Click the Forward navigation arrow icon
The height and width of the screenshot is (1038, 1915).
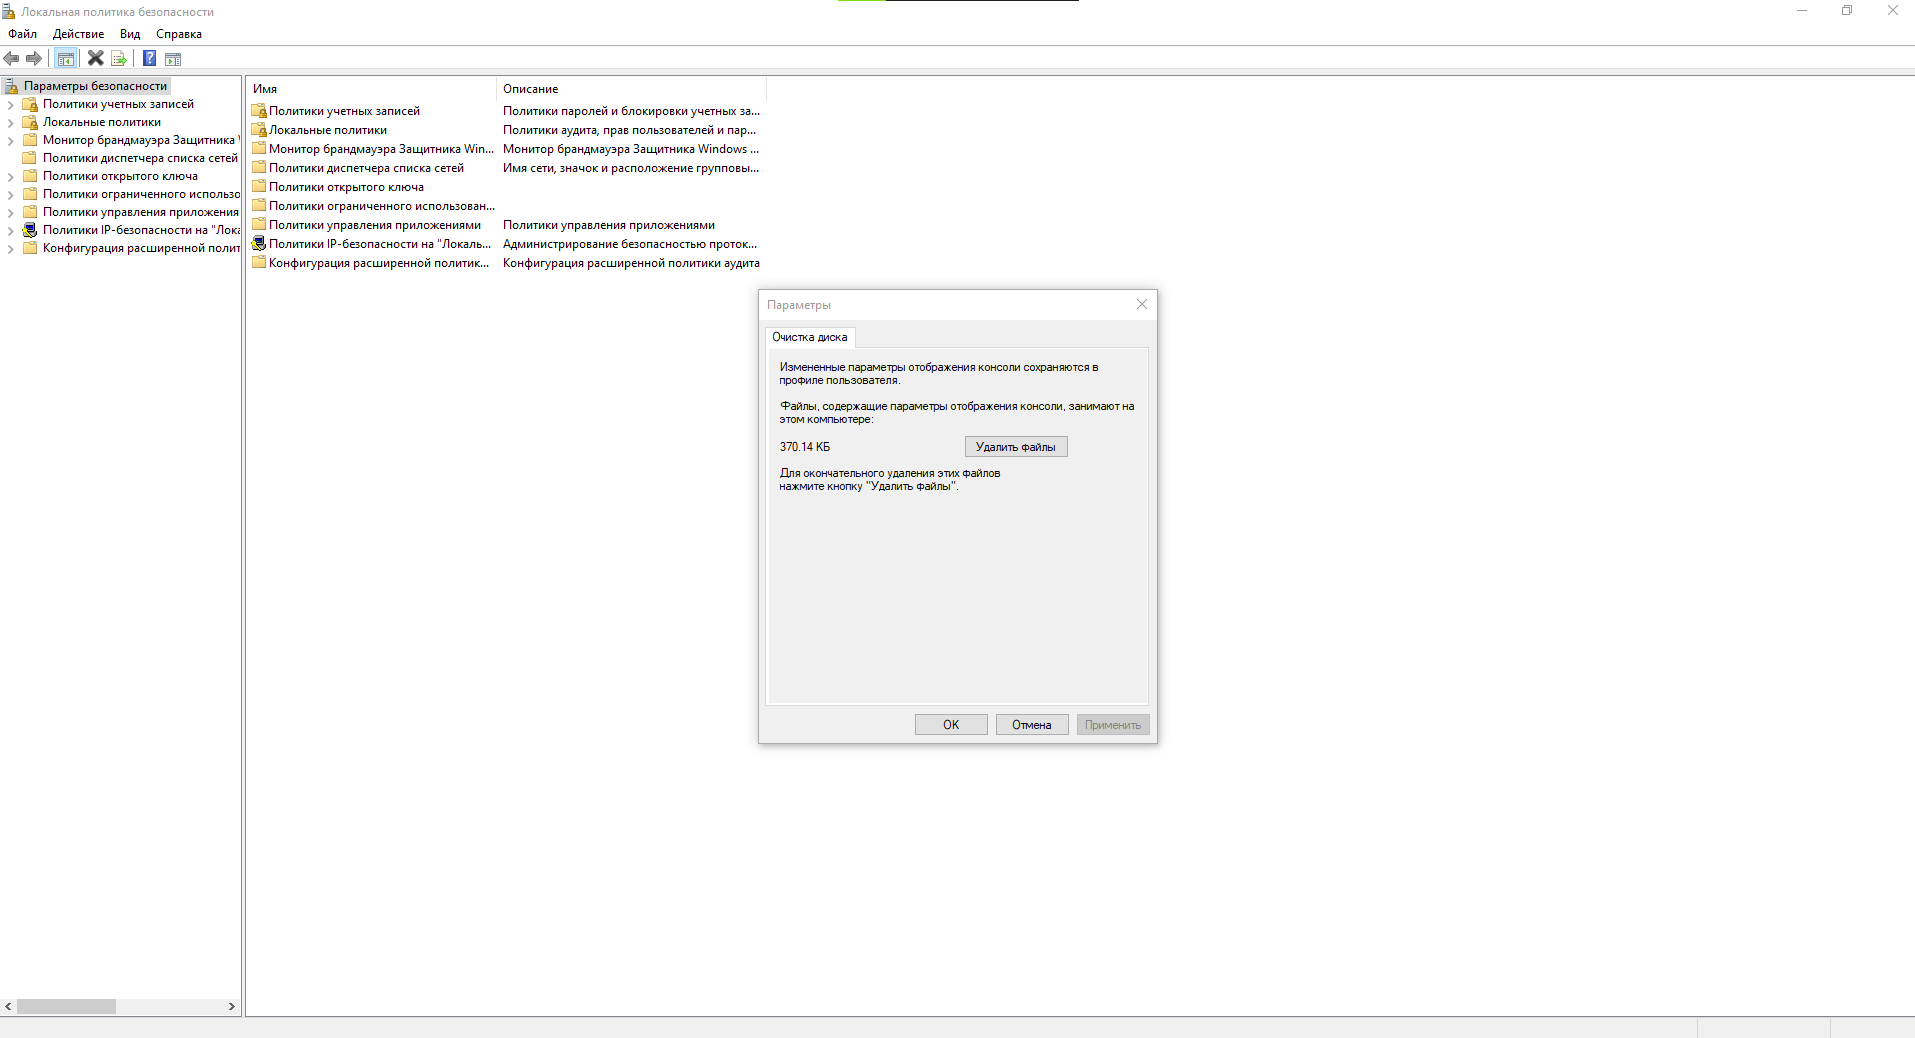(34, 59)
